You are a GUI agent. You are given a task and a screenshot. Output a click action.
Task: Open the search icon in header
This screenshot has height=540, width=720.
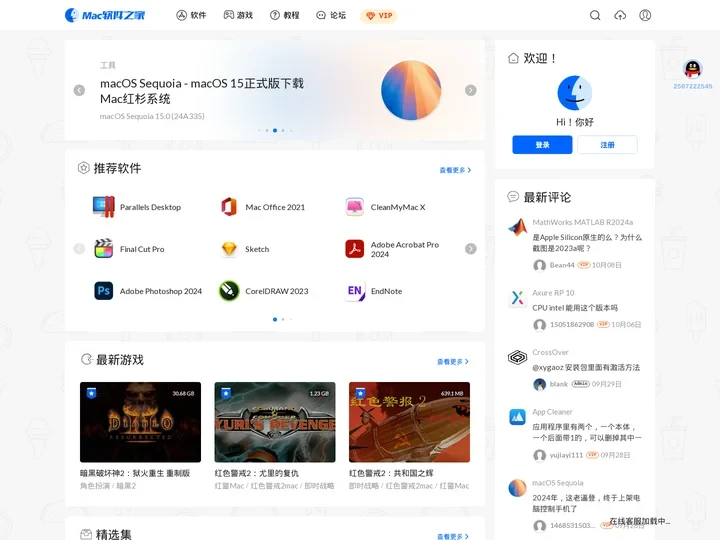[x=595, y=16]
